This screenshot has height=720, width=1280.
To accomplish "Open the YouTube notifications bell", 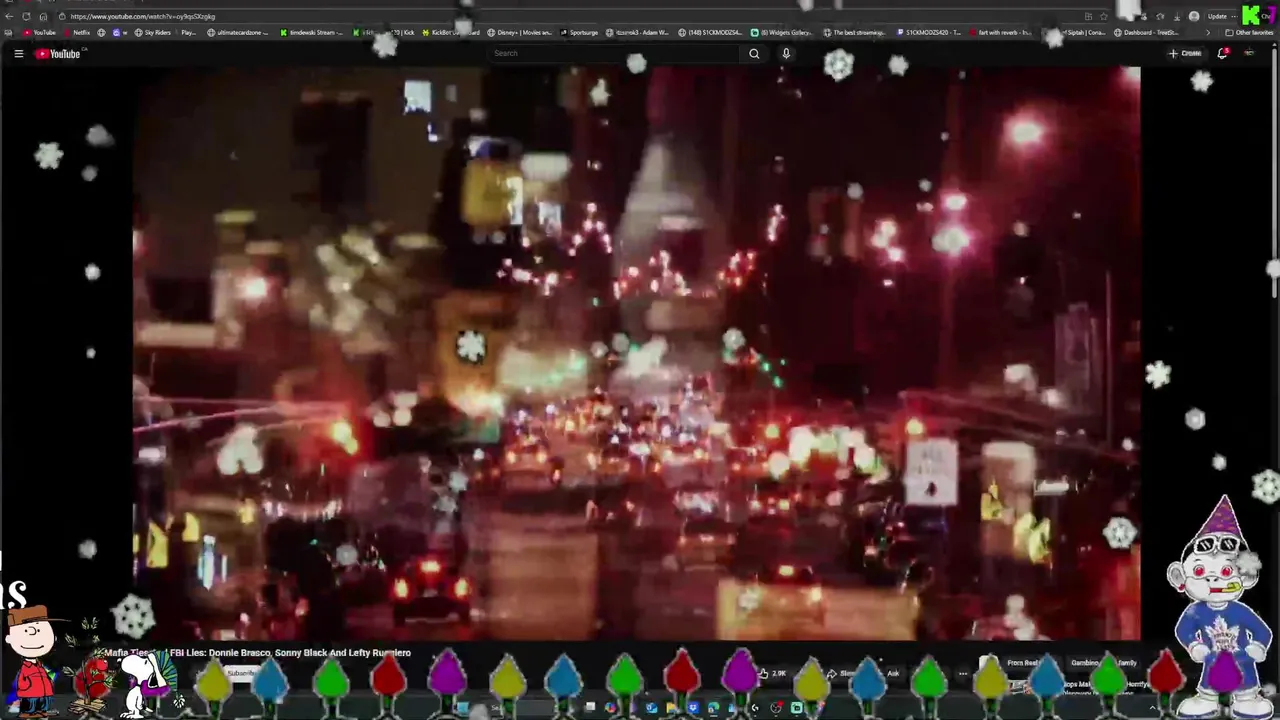I will [1222, 53].
